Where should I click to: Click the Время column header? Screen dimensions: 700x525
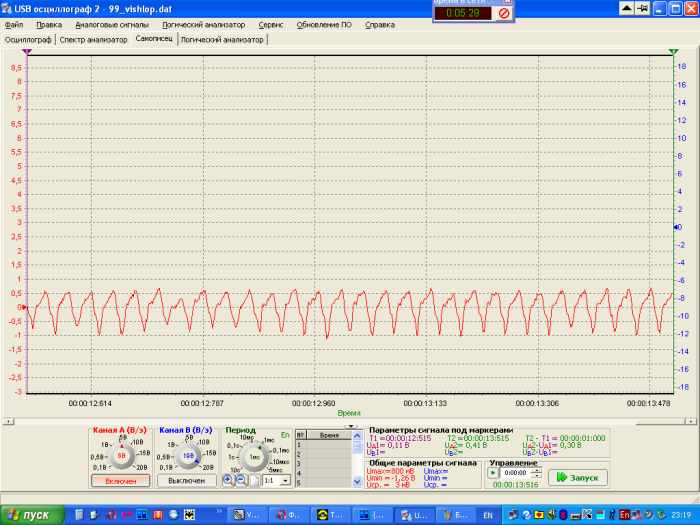tap(329, 435)
